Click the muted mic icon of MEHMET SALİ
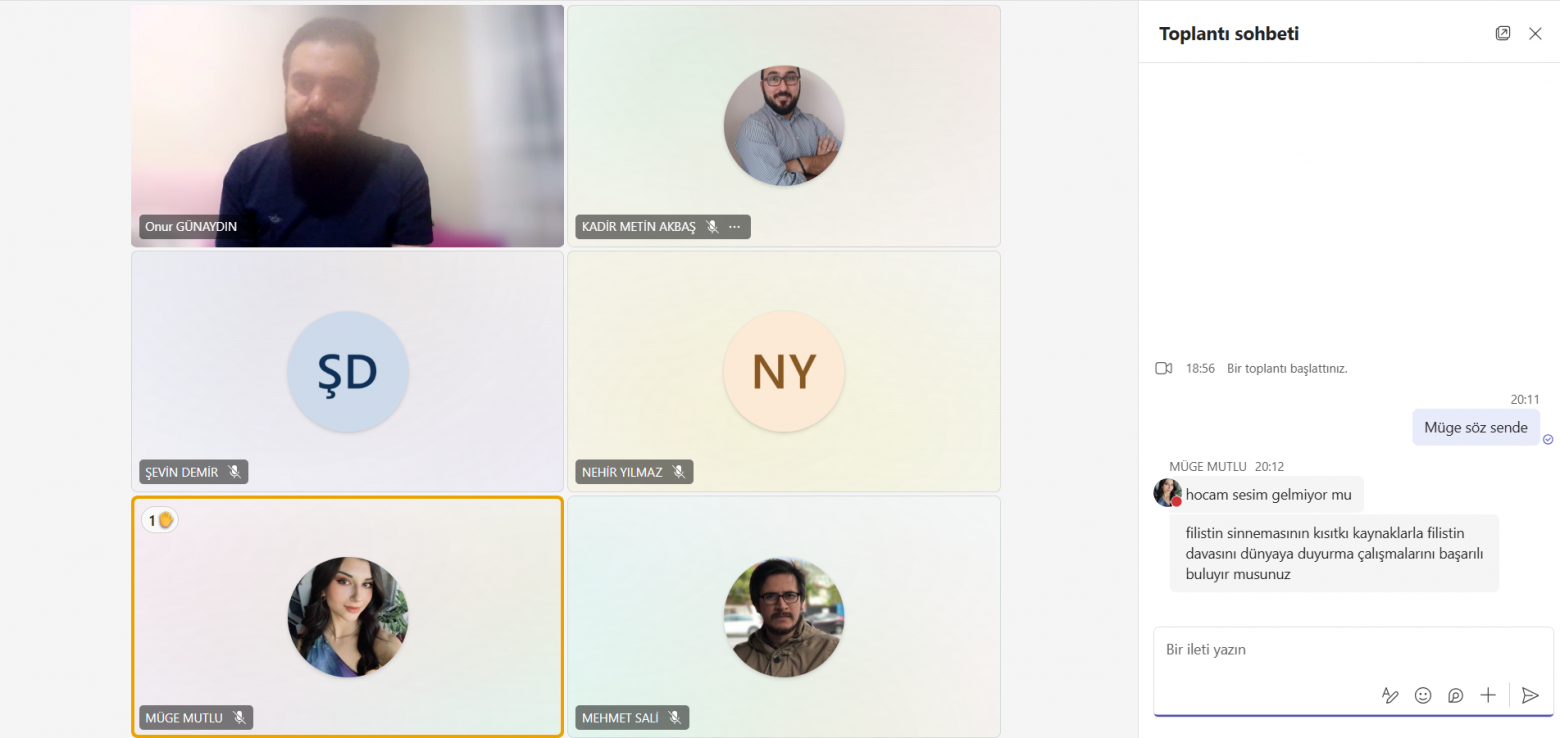This screenshot has height=738, width=1560. coord(675,717)
